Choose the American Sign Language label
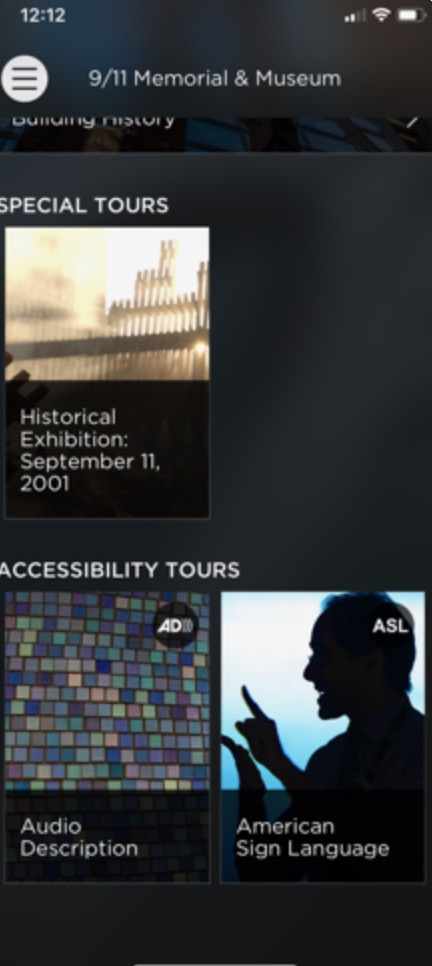The height and width of the screenshot is (966, 432). click(312, 837)
